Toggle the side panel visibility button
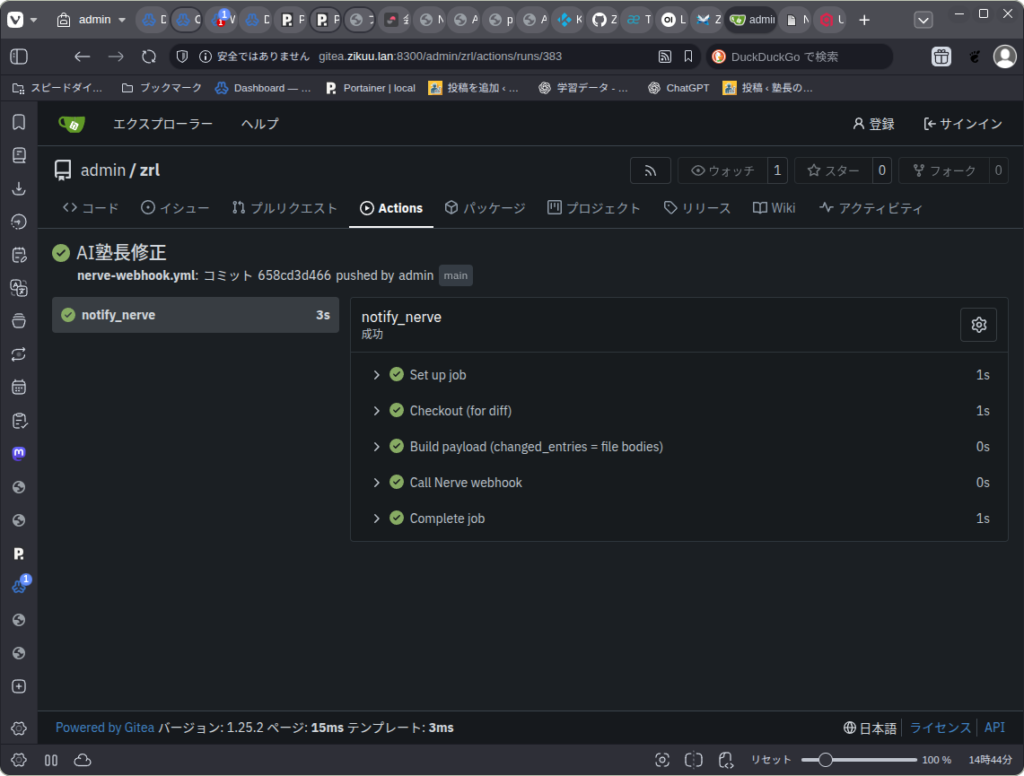Viewport: 1024px width, 776px height. point(18,57)
